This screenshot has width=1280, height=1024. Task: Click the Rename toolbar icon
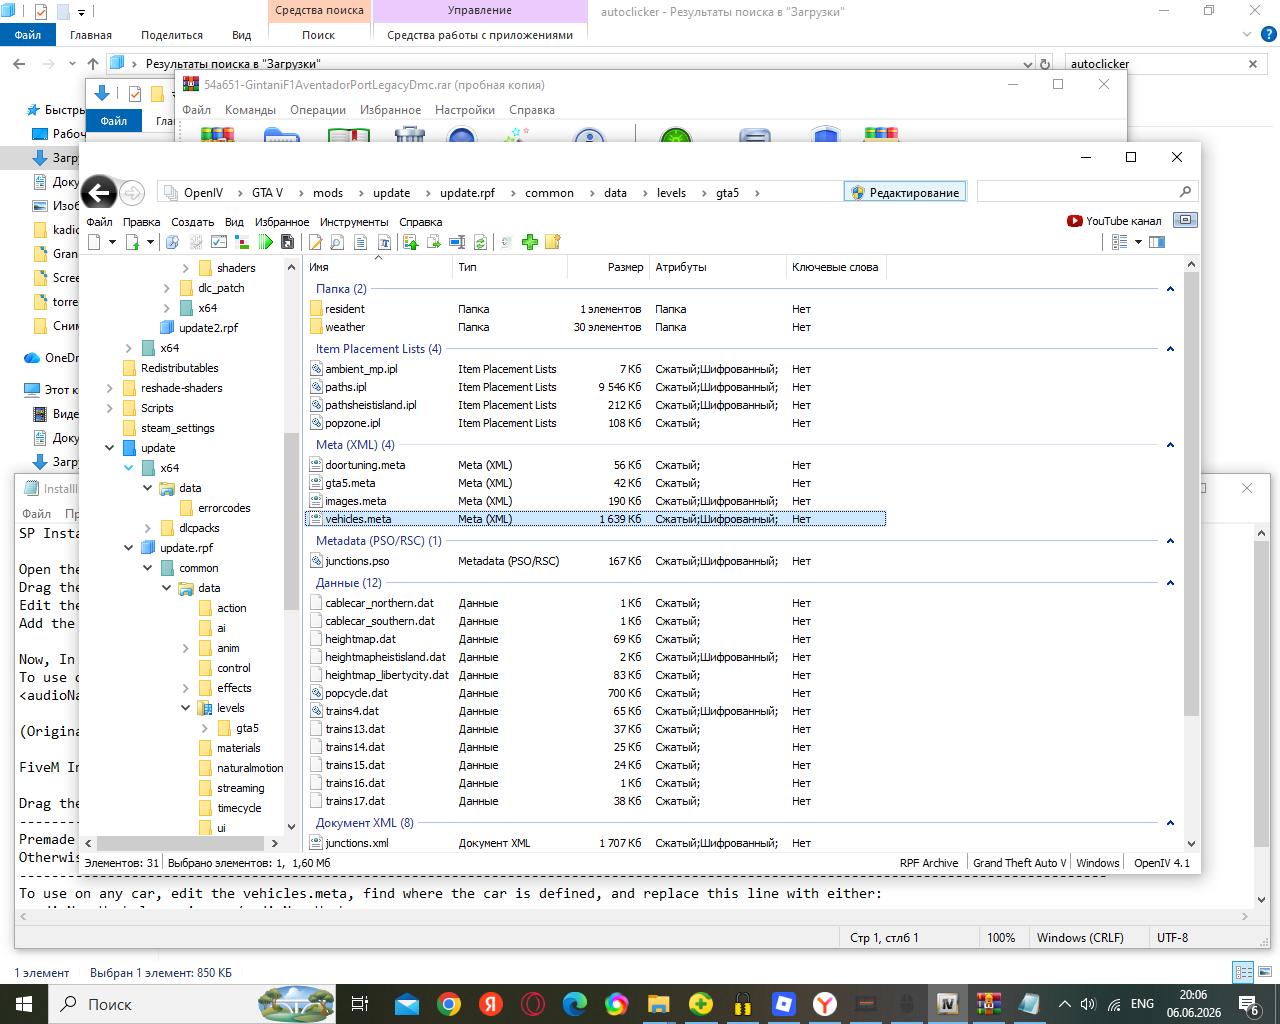point(458,242)
